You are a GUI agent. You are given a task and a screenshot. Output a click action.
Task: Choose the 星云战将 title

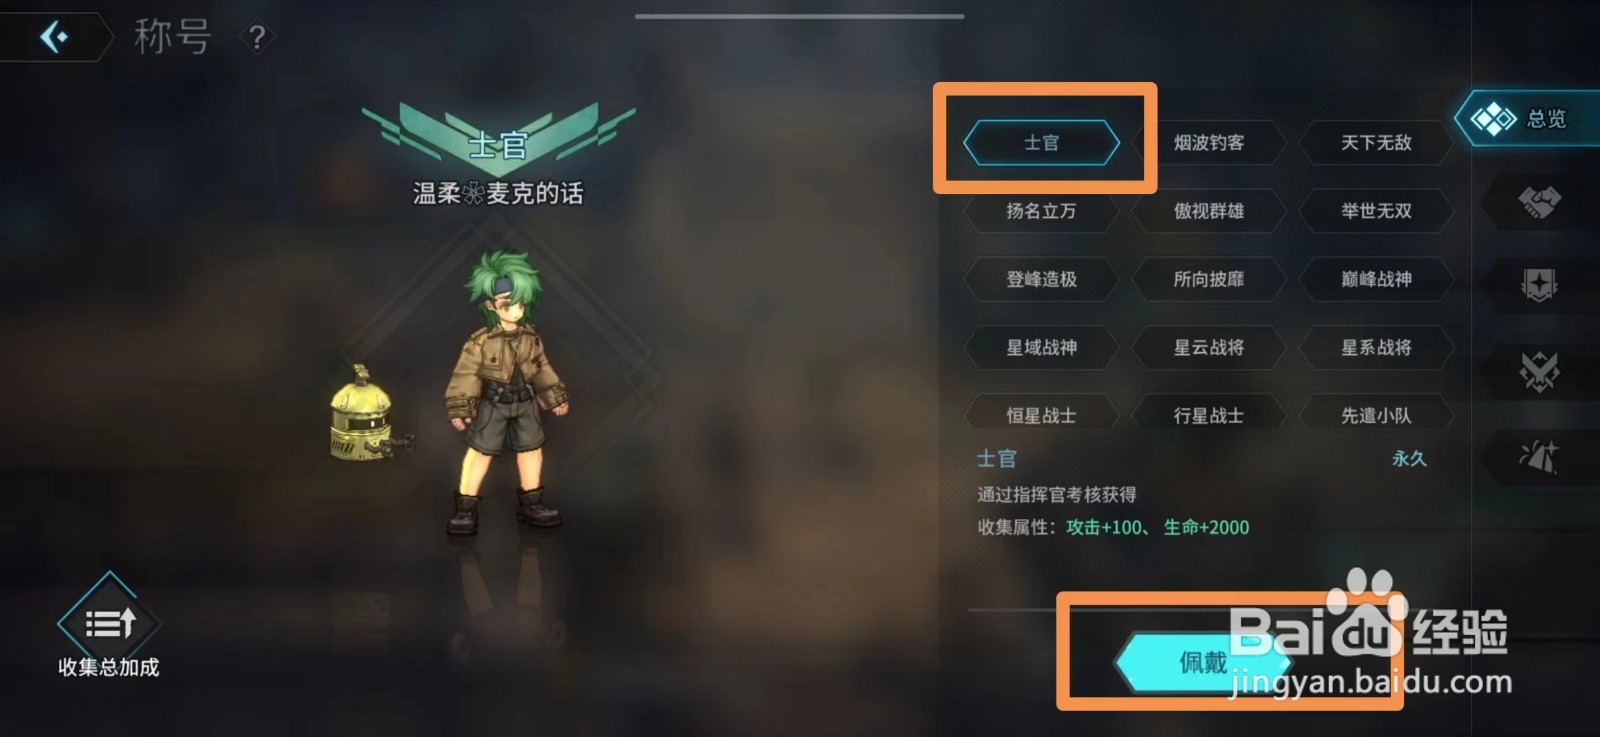[x=1209, y=347]
